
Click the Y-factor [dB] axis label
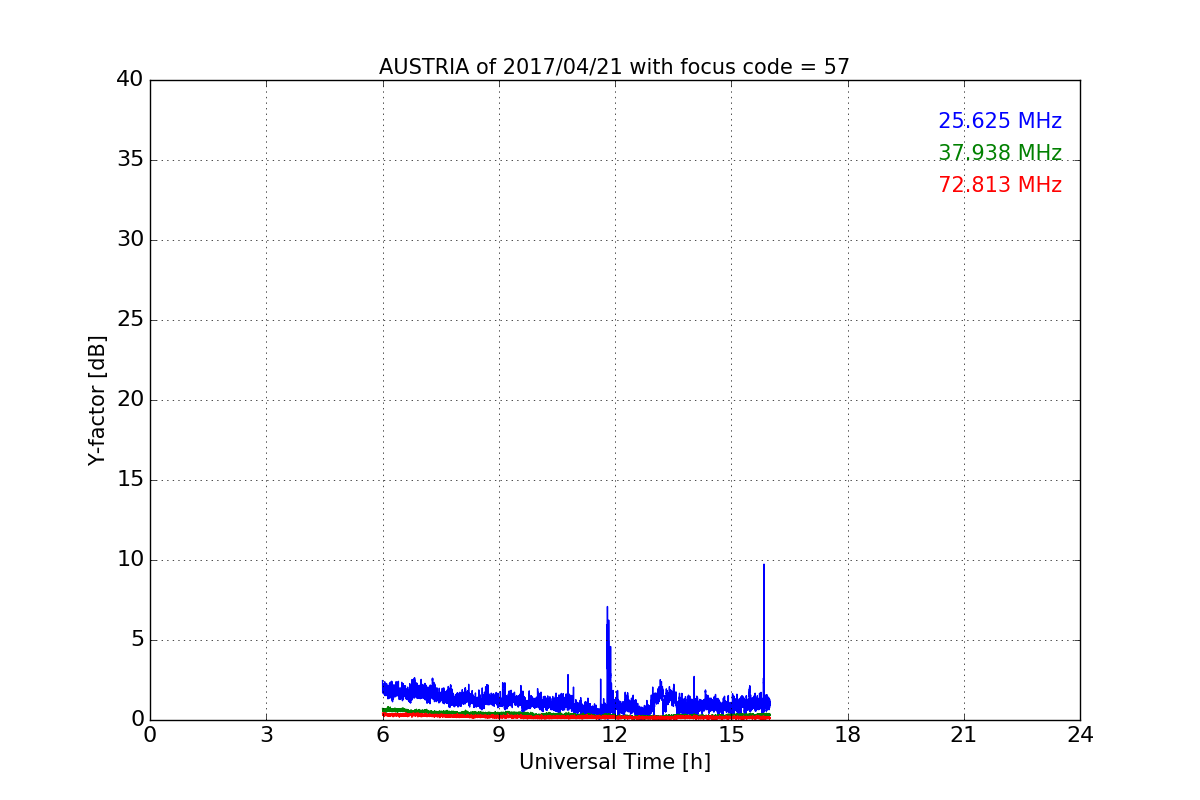[x=97, y=400]
